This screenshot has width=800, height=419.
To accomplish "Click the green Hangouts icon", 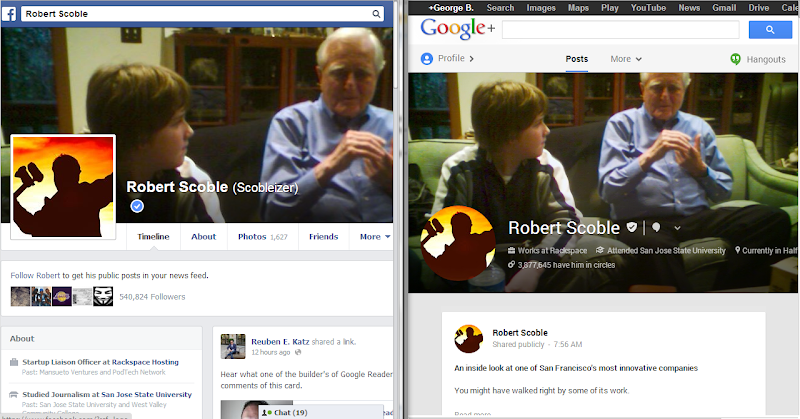I will click(735, 59).
